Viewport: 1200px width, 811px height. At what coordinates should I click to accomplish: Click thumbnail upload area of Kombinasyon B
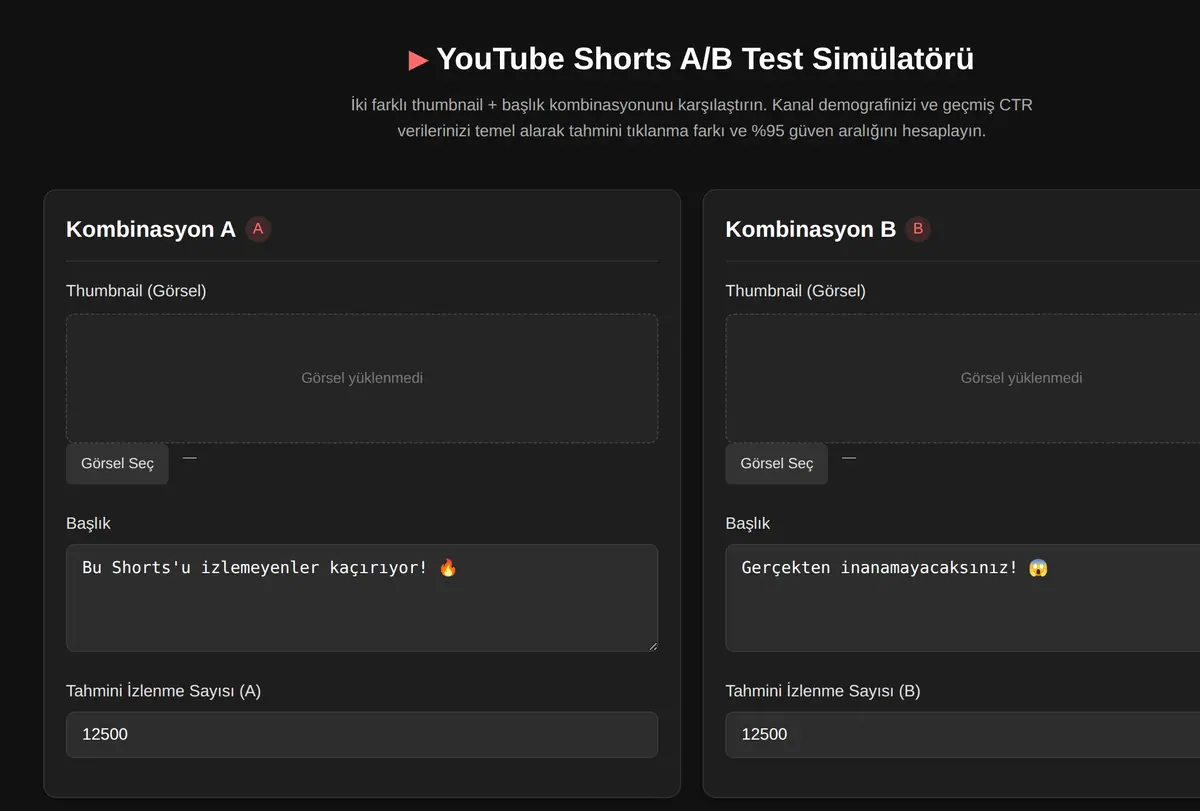(x=963, y=378)
